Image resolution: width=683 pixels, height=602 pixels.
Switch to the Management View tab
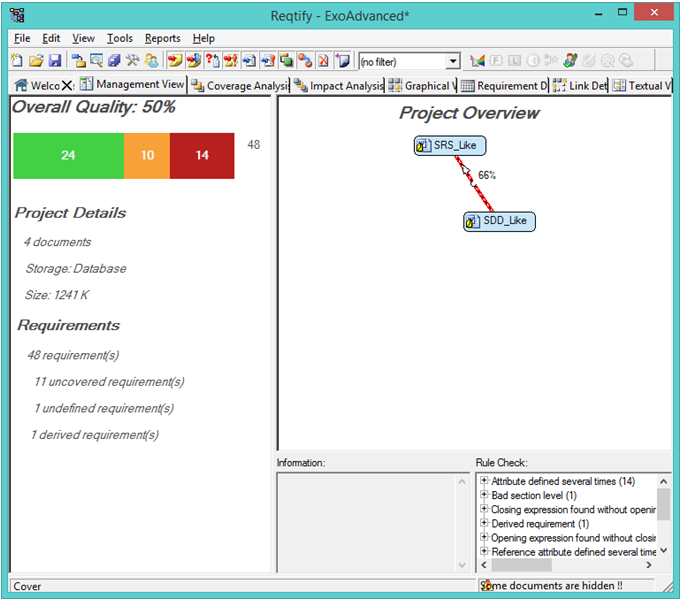[x=132, y=85]
